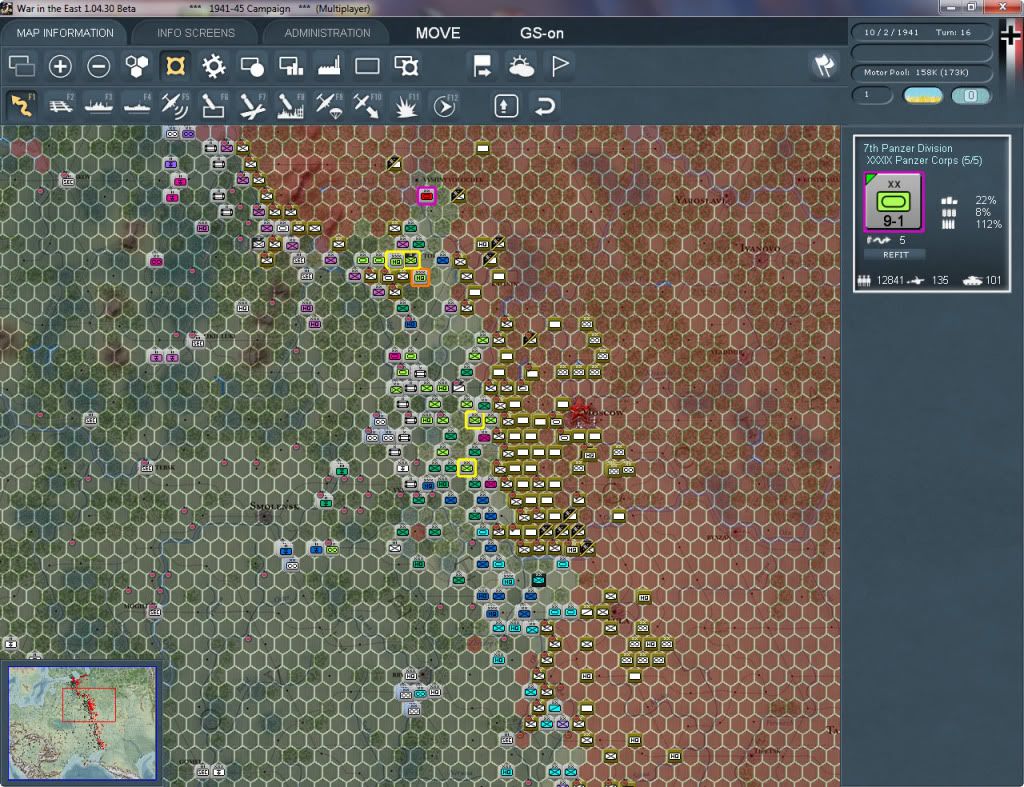1024x787 pixels.
Task: Zoom out with the minus icon
Action: click(x=99, y=66)
